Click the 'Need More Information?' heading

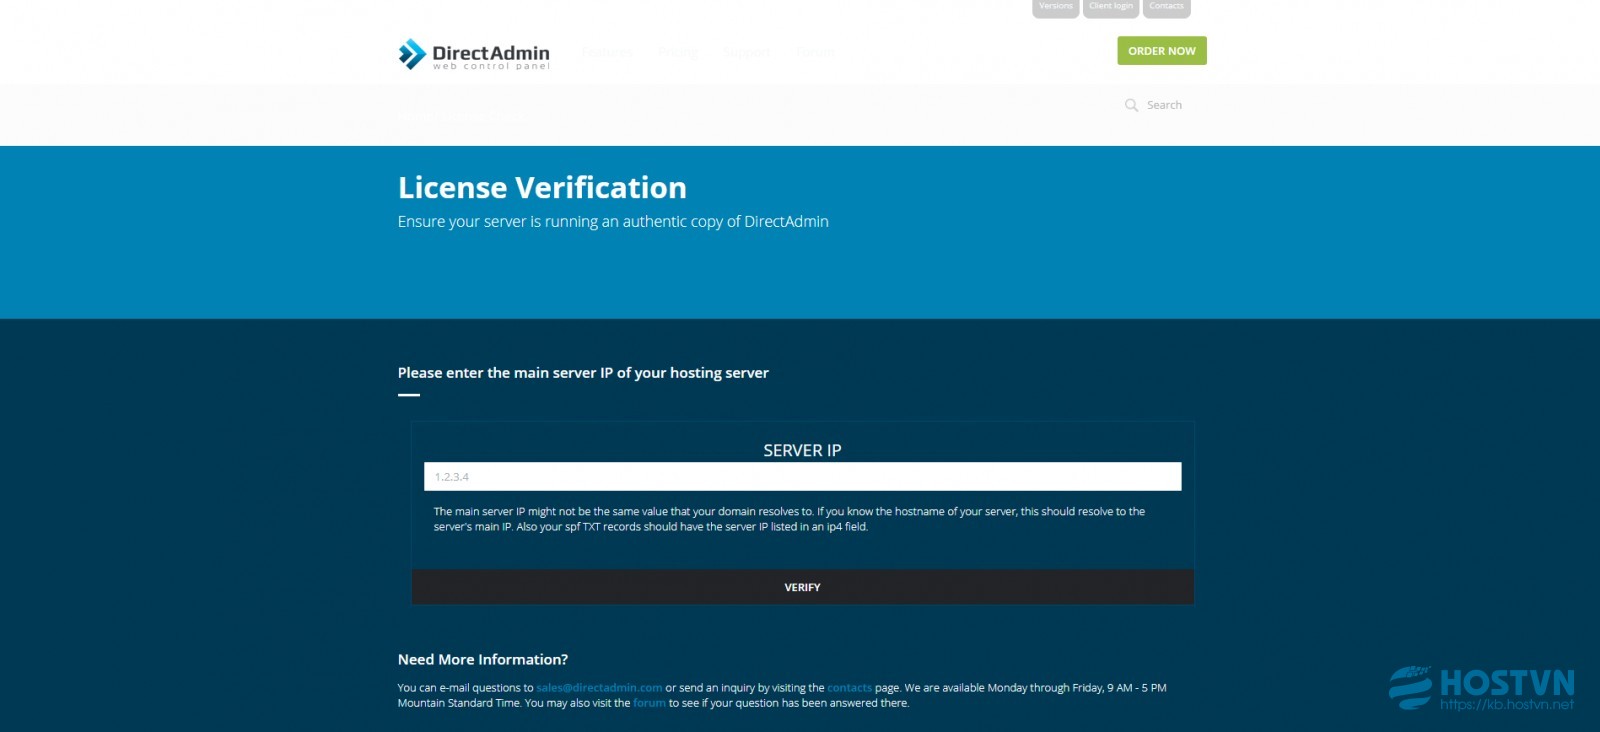[x=483, y=660]
